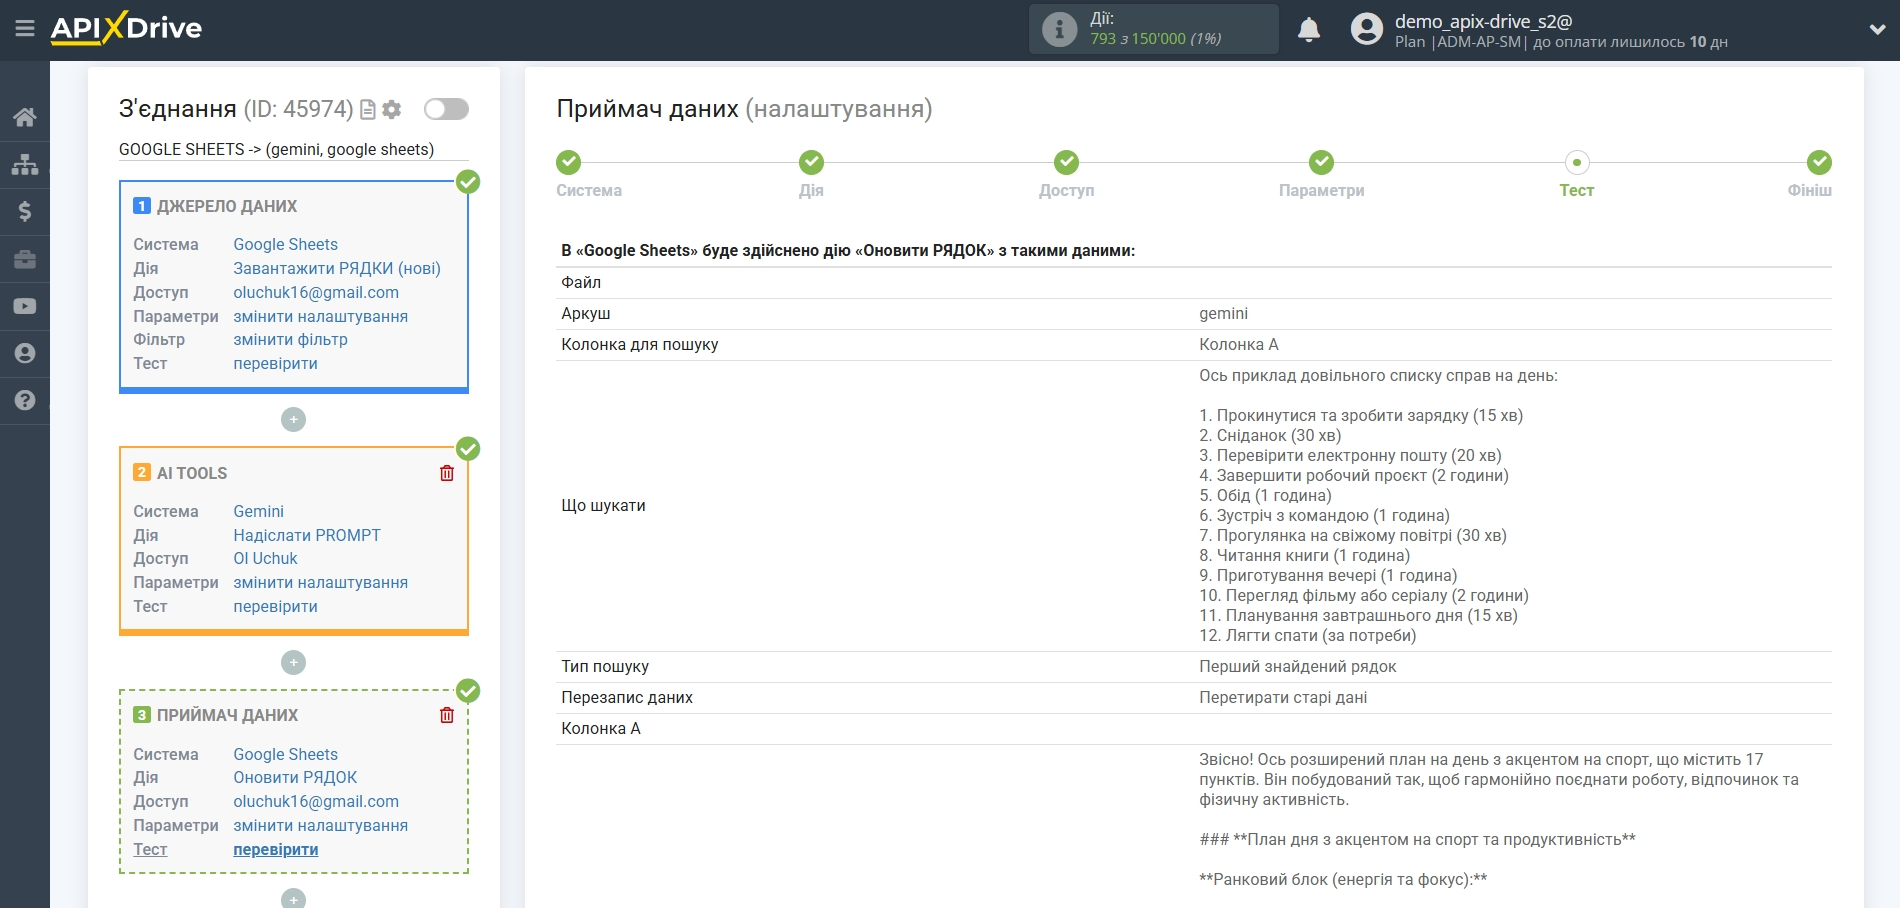Toggle the connection on/off switch
This screenshot has height=908, width=1900.
[x=446, y=109]
